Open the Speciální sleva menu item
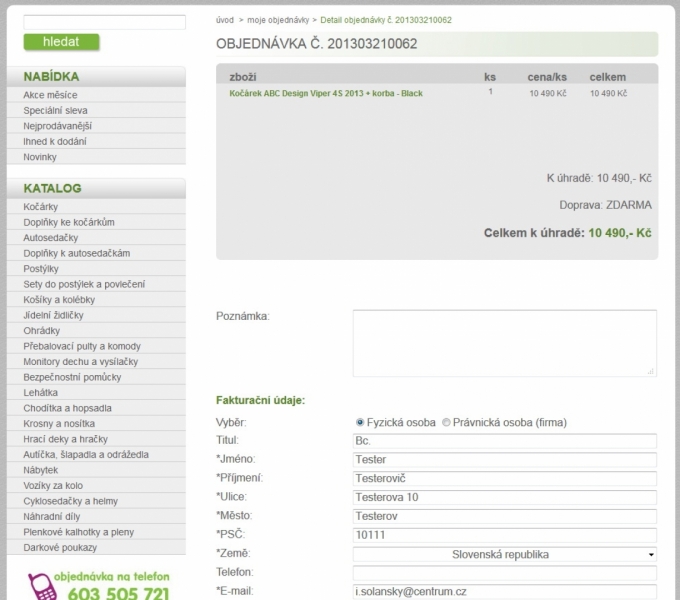The width and height of the screenshot is (680, 600). [x=56, y=111]
